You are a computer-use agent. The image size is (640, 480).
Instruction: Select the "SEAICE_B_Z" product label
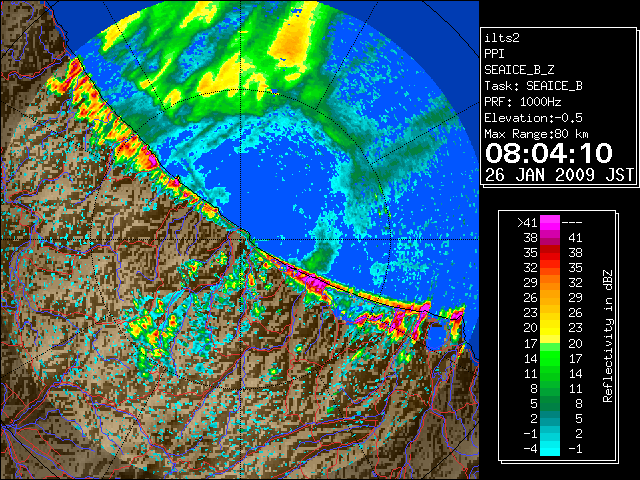point(519,70)
